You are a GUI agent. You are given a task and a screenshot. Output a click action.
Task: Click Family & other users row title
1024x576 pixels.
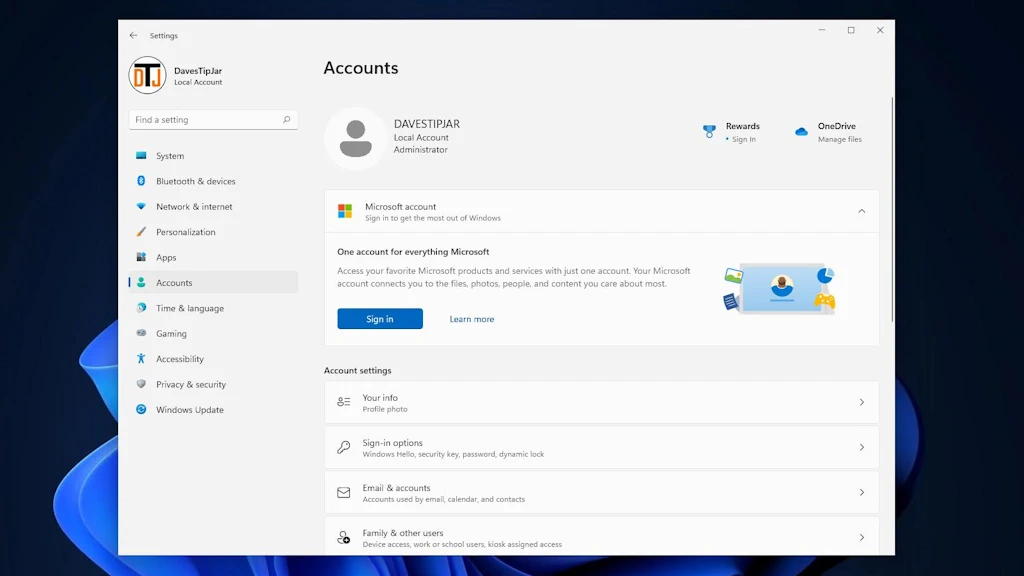point(403,533)
